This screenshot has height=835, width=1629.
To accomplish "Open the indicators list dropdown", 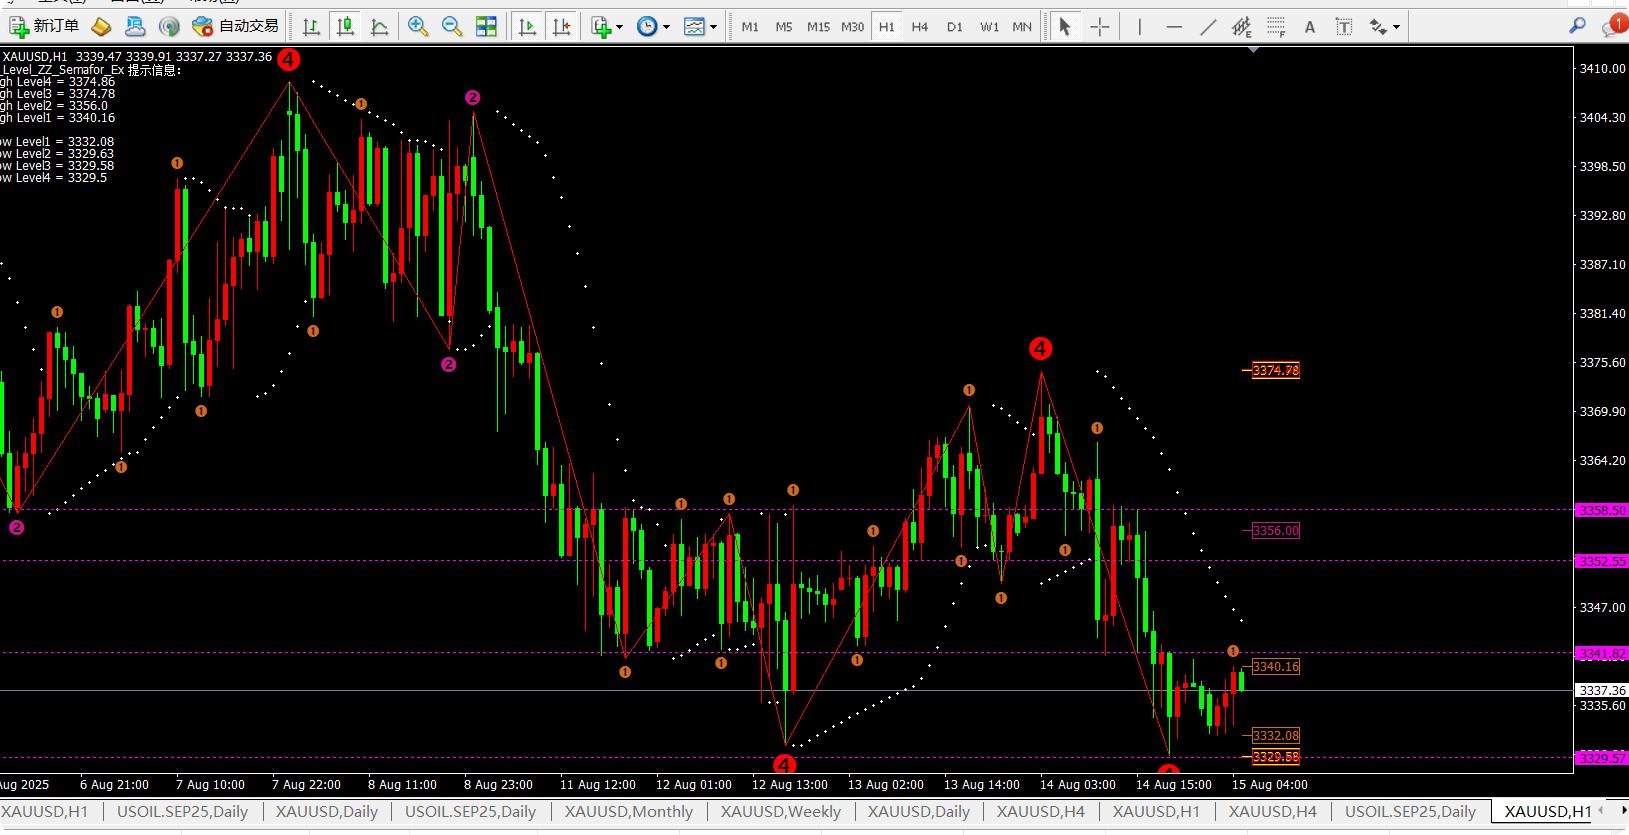I will point(607,27).
